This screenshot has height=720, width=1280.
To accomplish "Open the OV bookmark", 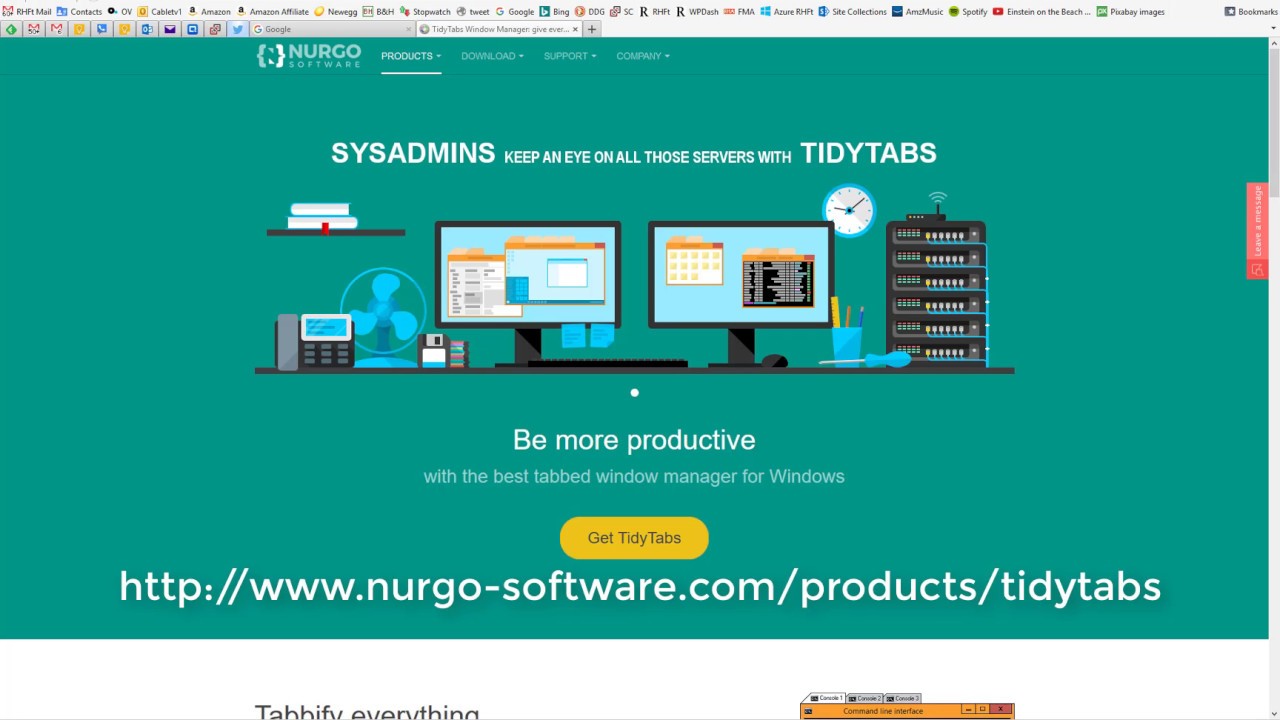I will click(x=120, y=11).
